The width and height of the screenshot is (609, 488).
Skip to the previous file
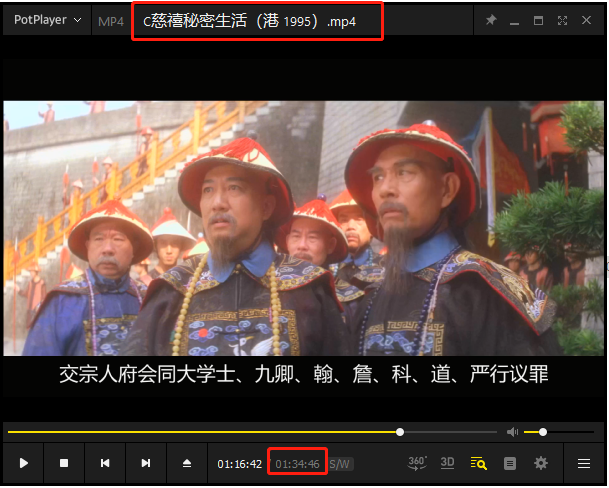coord(105,463)
